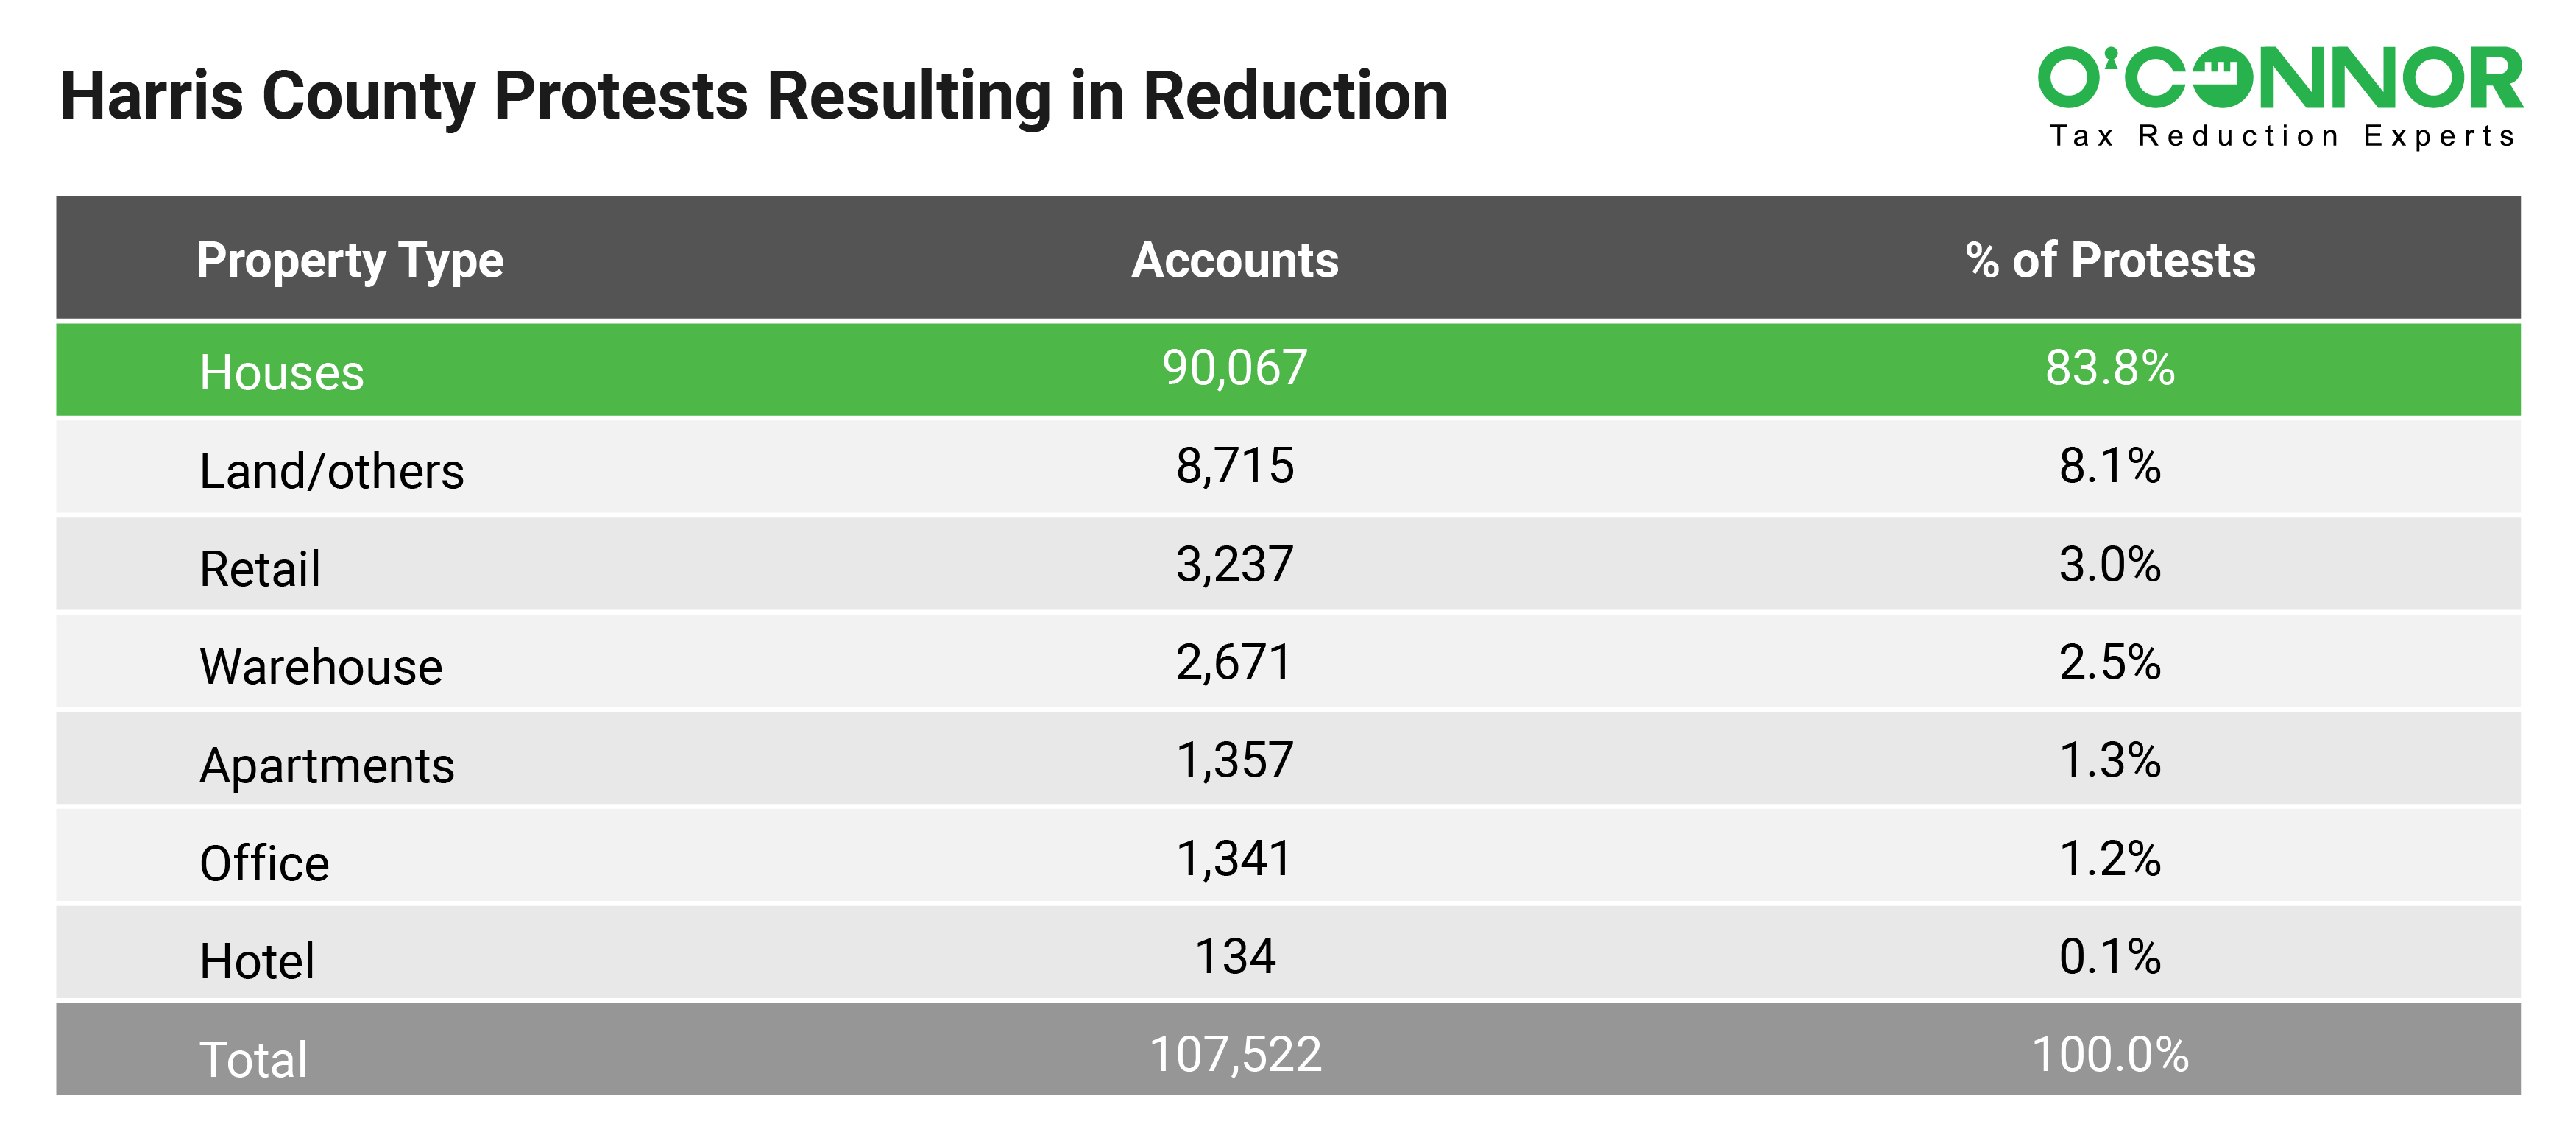Click the Accounts column header
Viewport: 2576px width, 1135px height.
coord(1234,260)
